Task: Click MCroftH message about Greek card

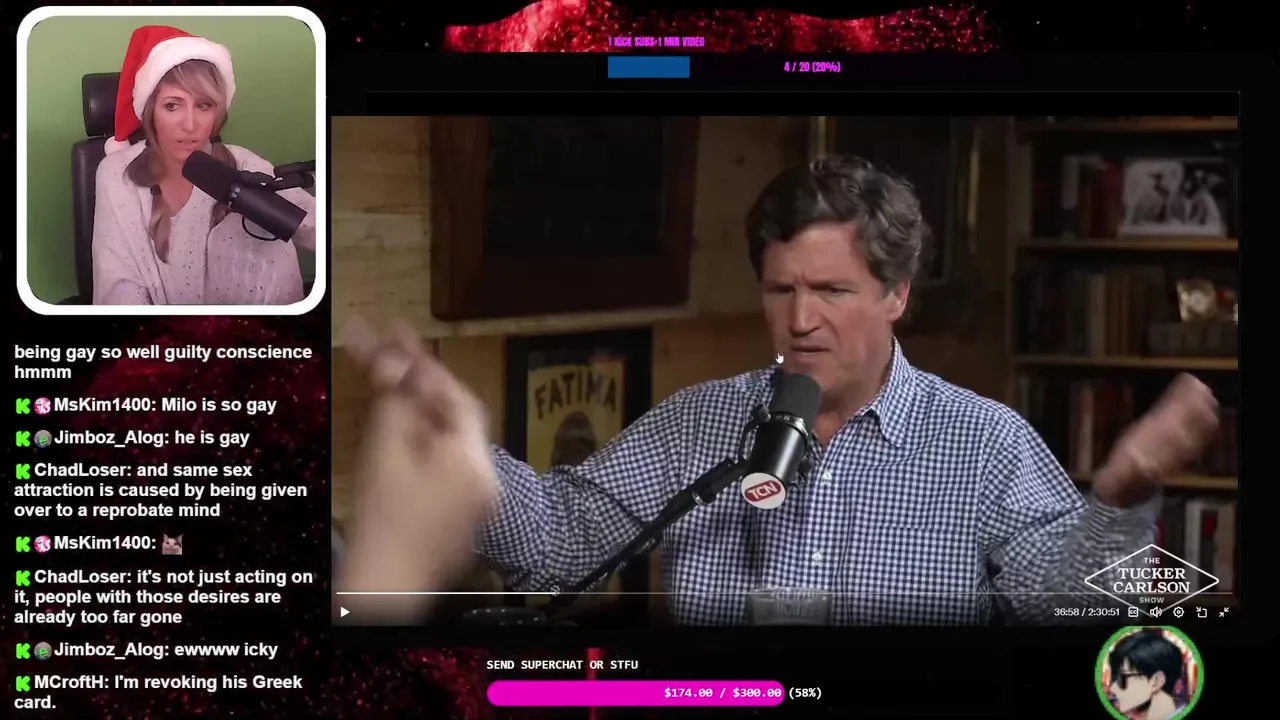Action: tap(158, 692)
